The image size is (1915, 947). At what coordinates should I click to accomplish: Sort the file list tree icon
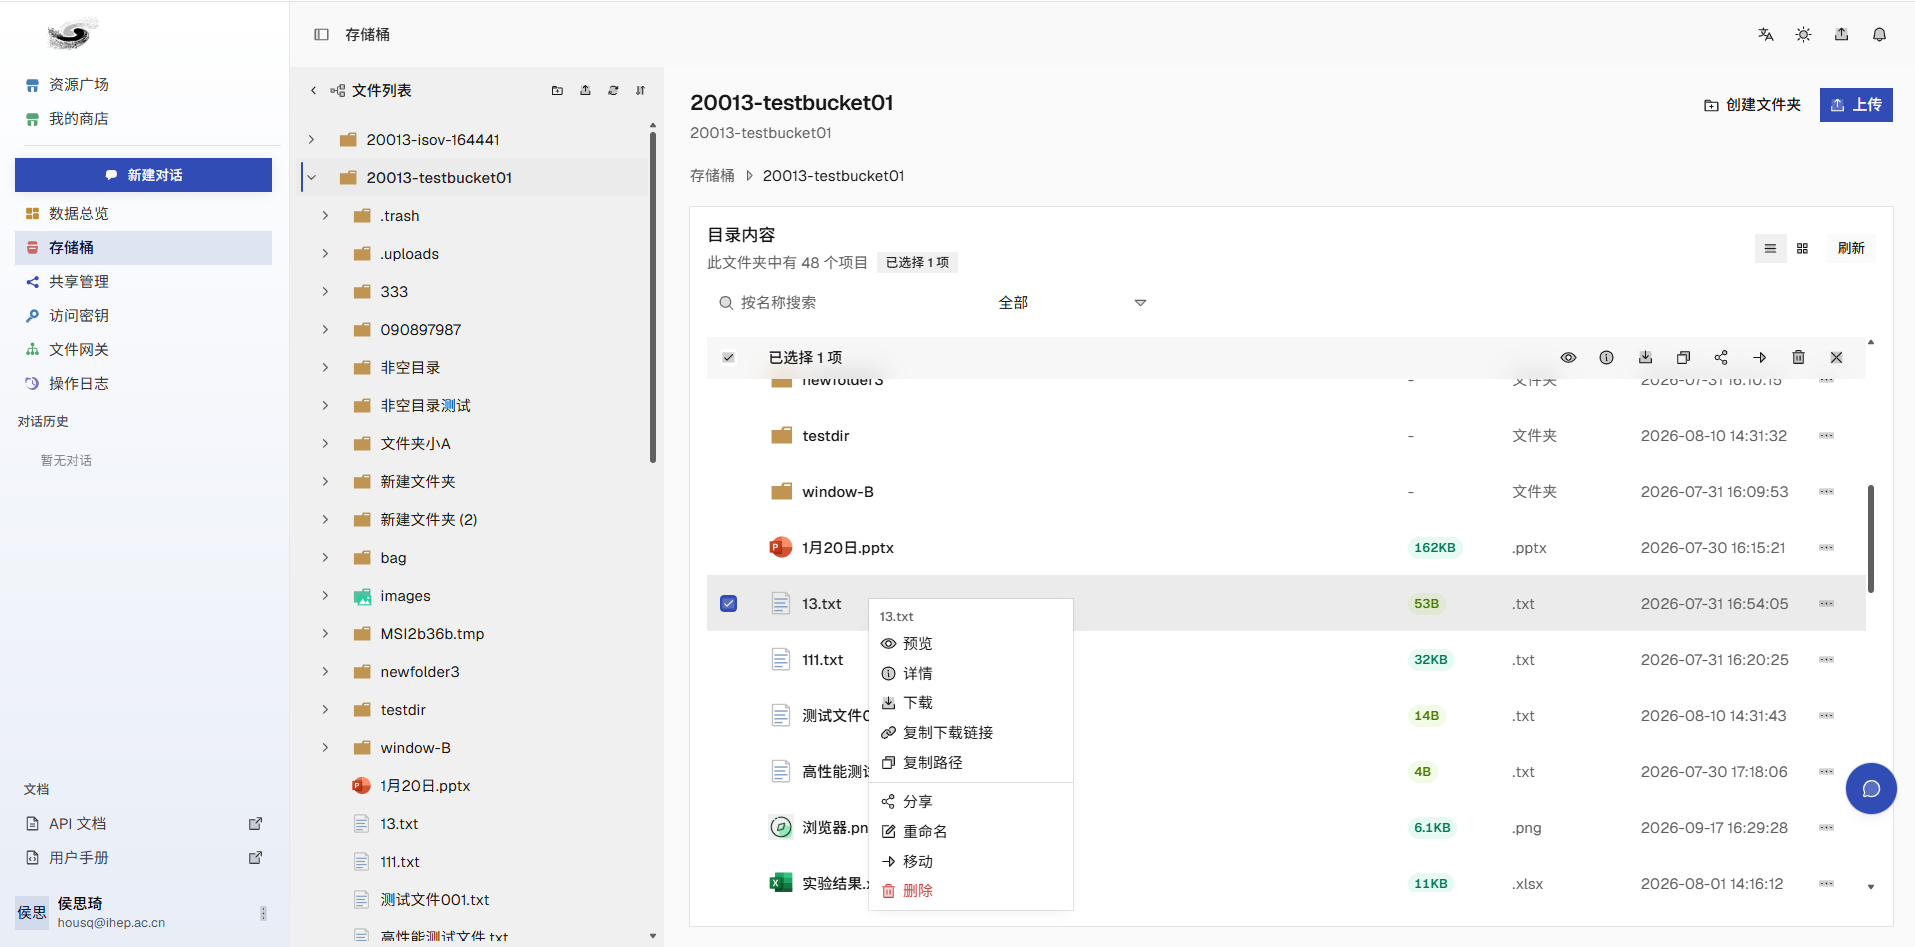tap(640, 90)
